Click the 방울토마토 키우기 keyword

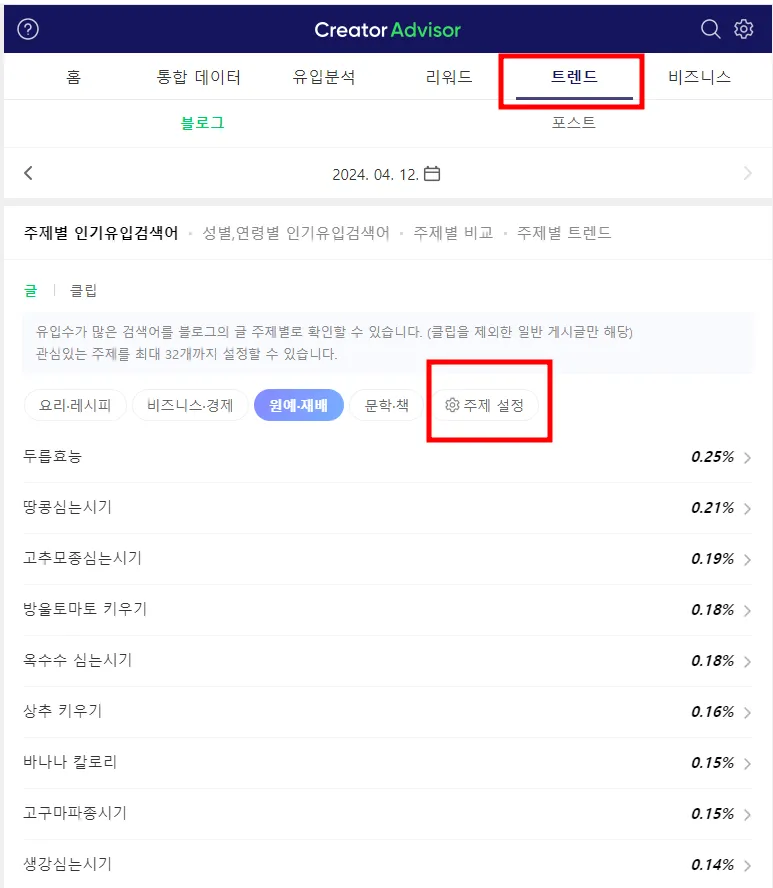click(x=85, y=609)
